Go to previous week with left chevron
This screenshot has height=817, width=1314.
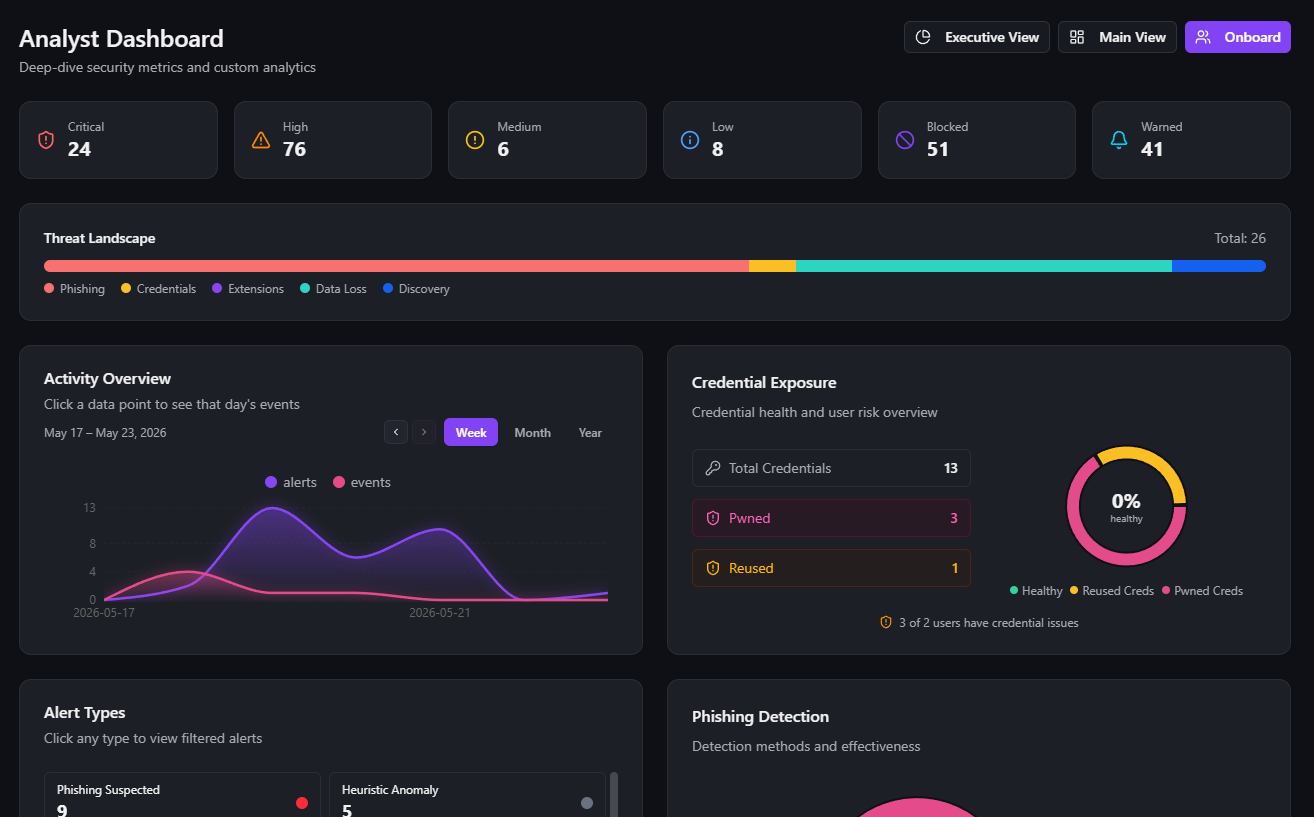396,432
